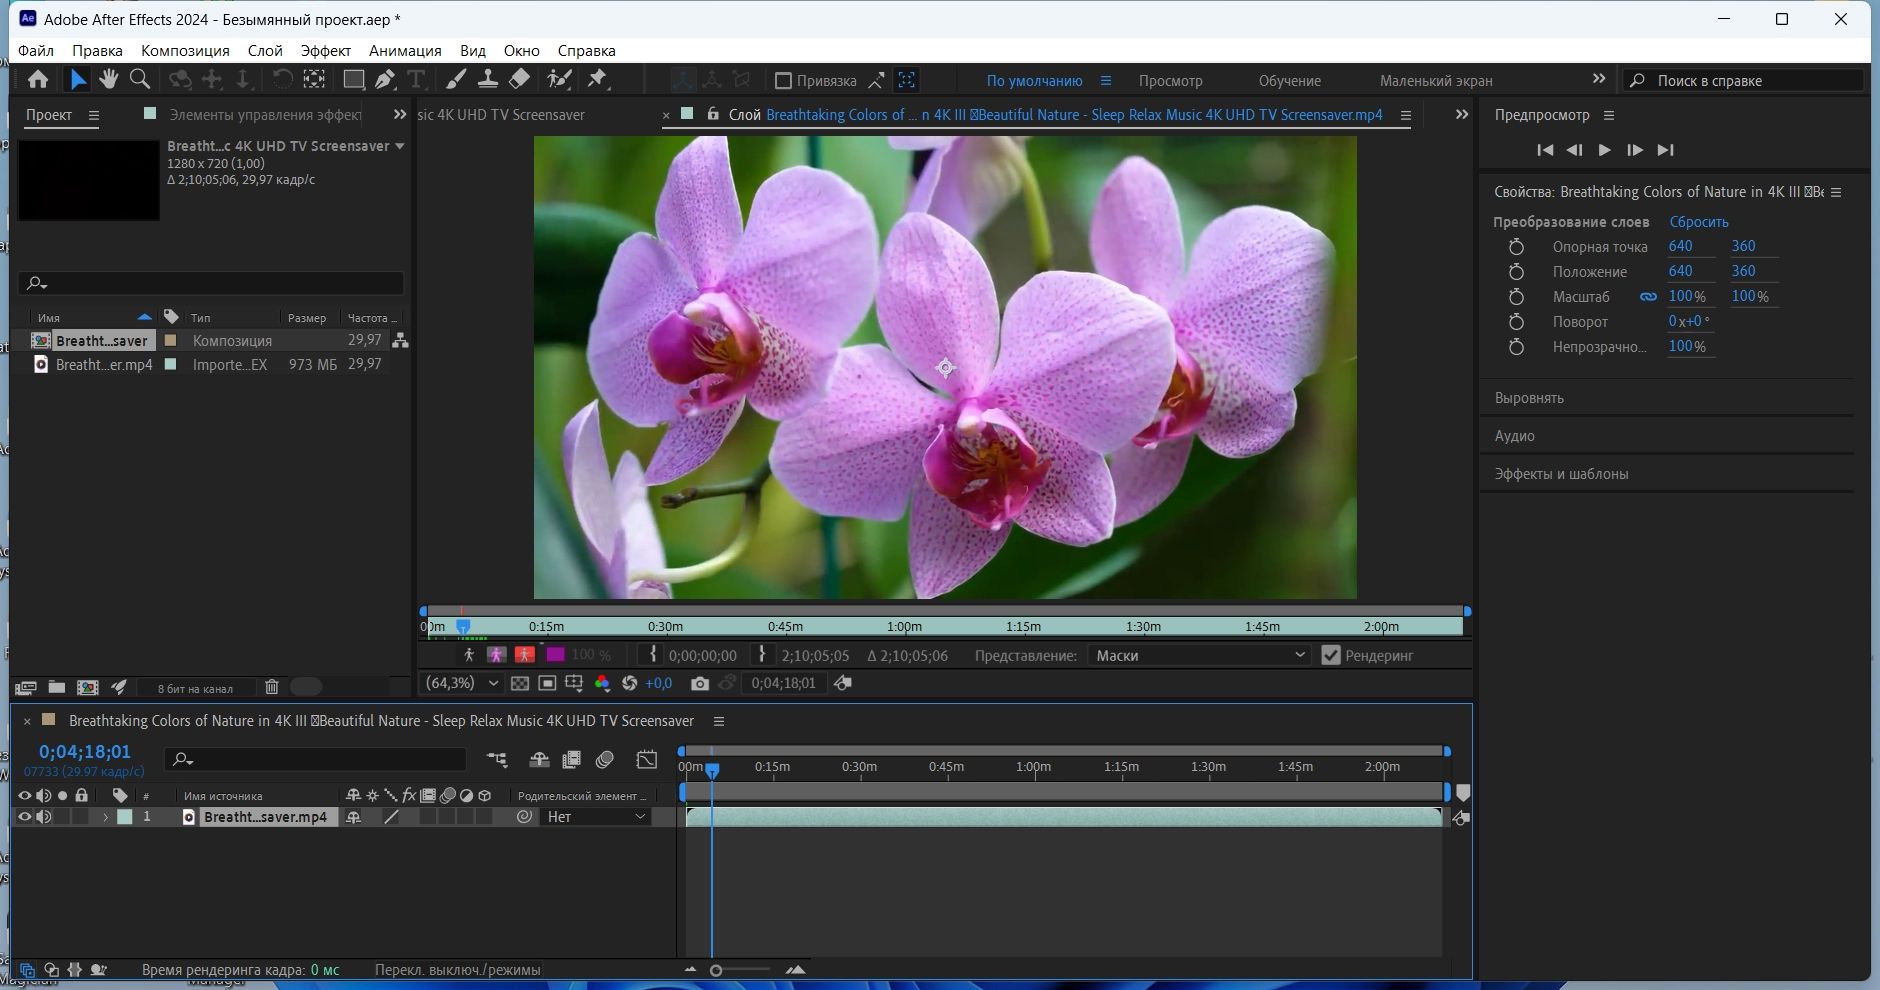Open the Композиция menu
The image size is (1880, 990).
185,51
